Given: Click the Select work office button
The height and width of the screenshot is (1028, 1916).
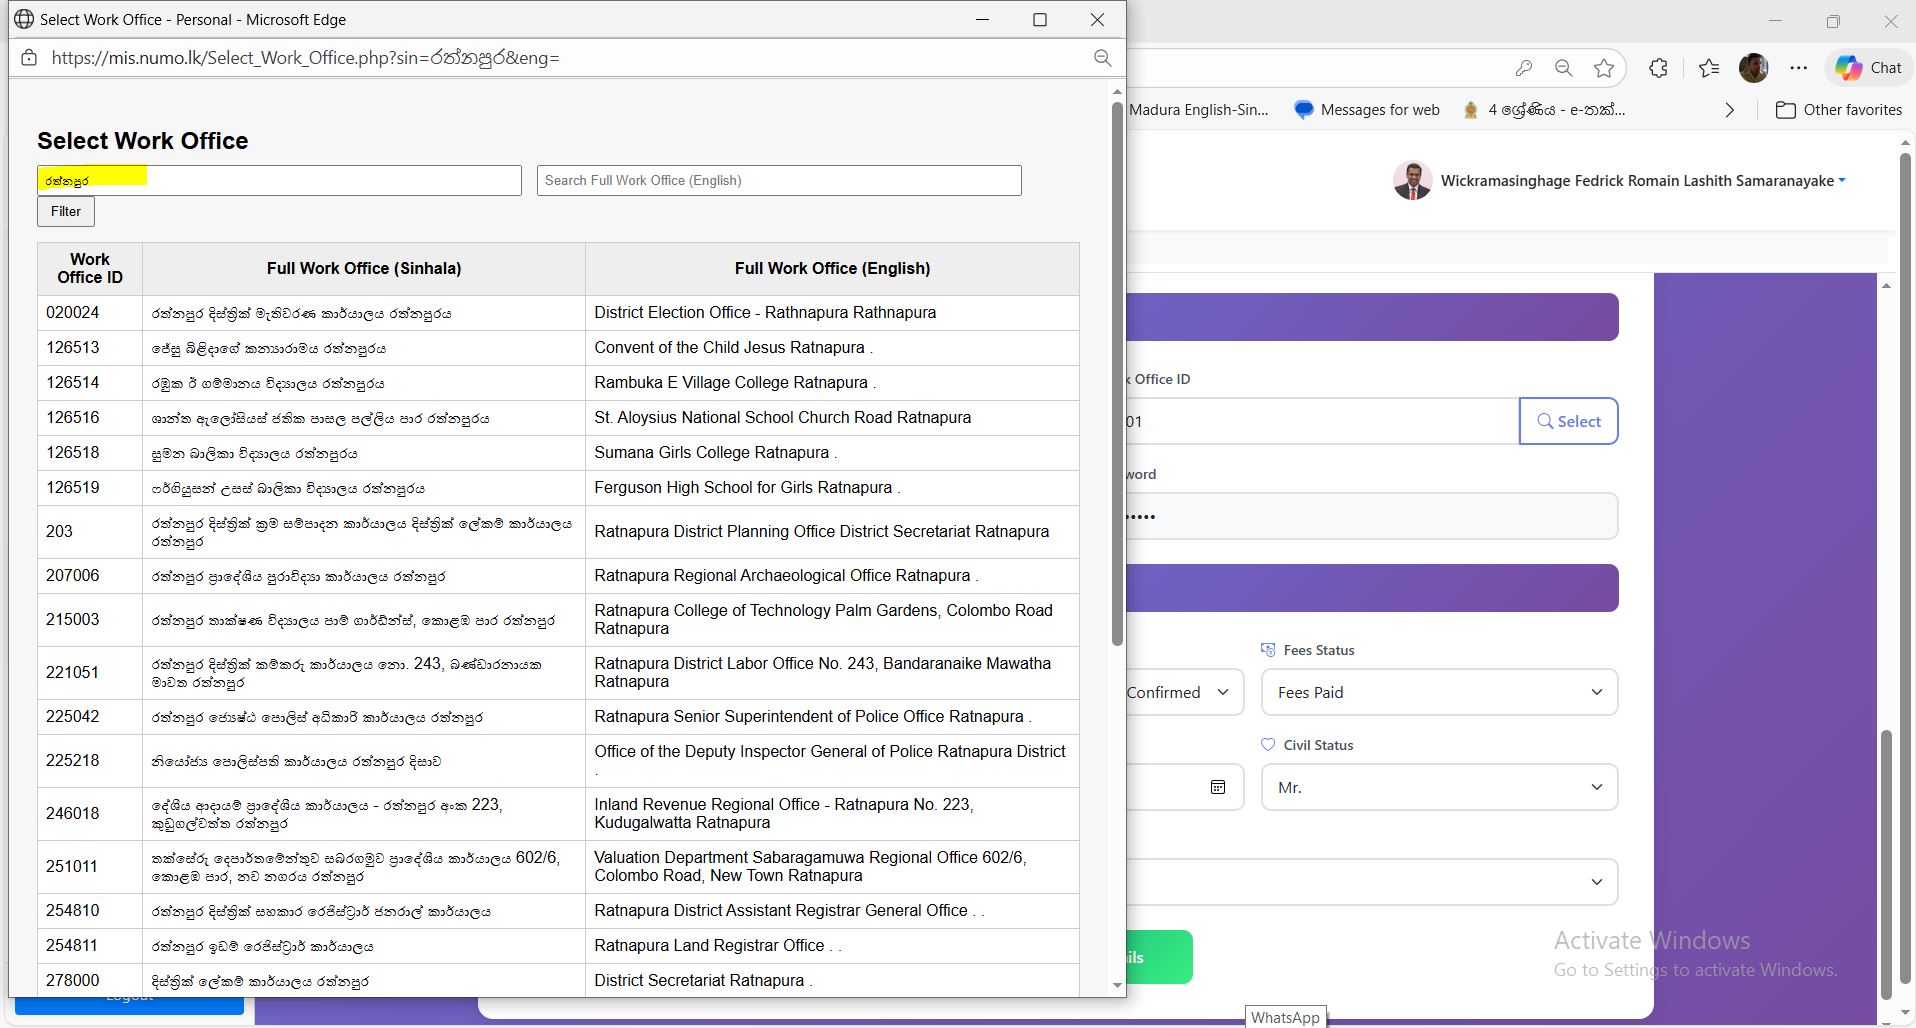Looking at the screenshot, I should (x=1567, y=421).
